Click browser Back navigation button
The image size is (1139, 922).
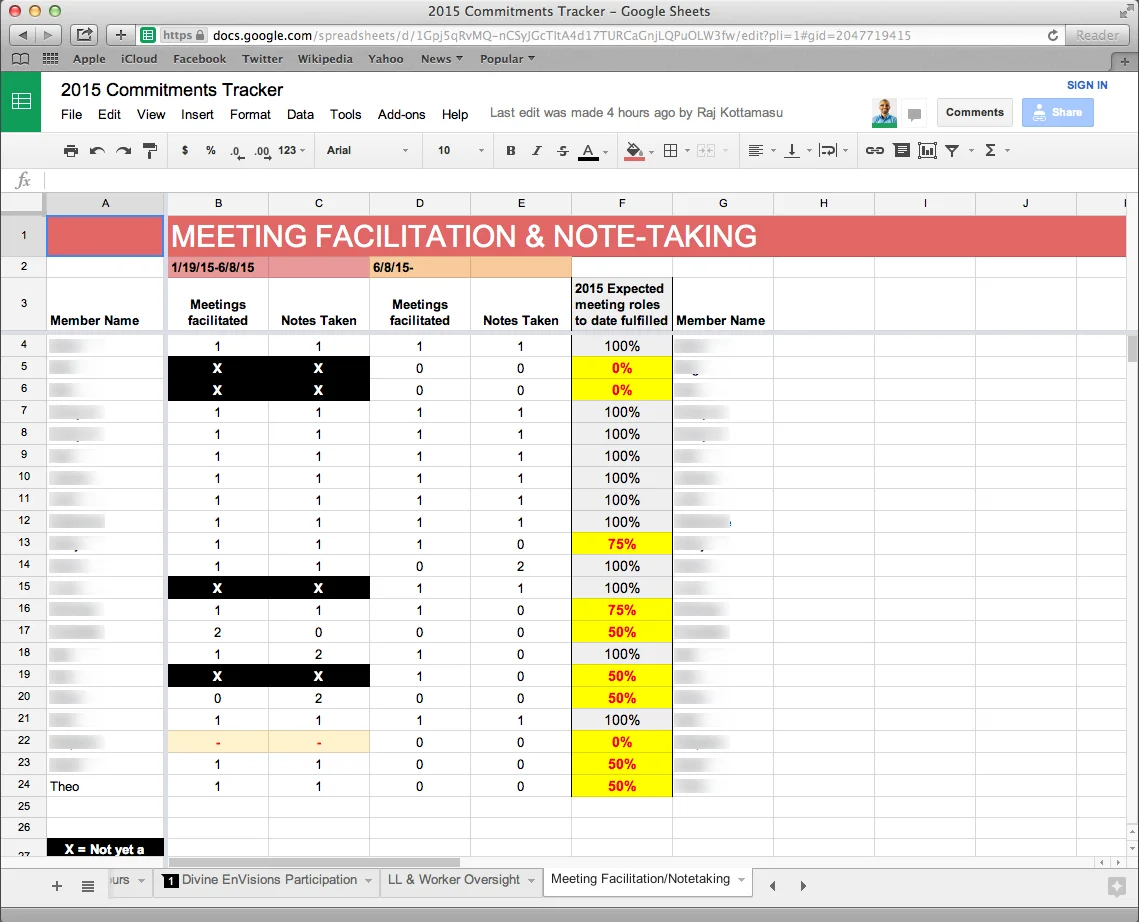pos(23,35)
